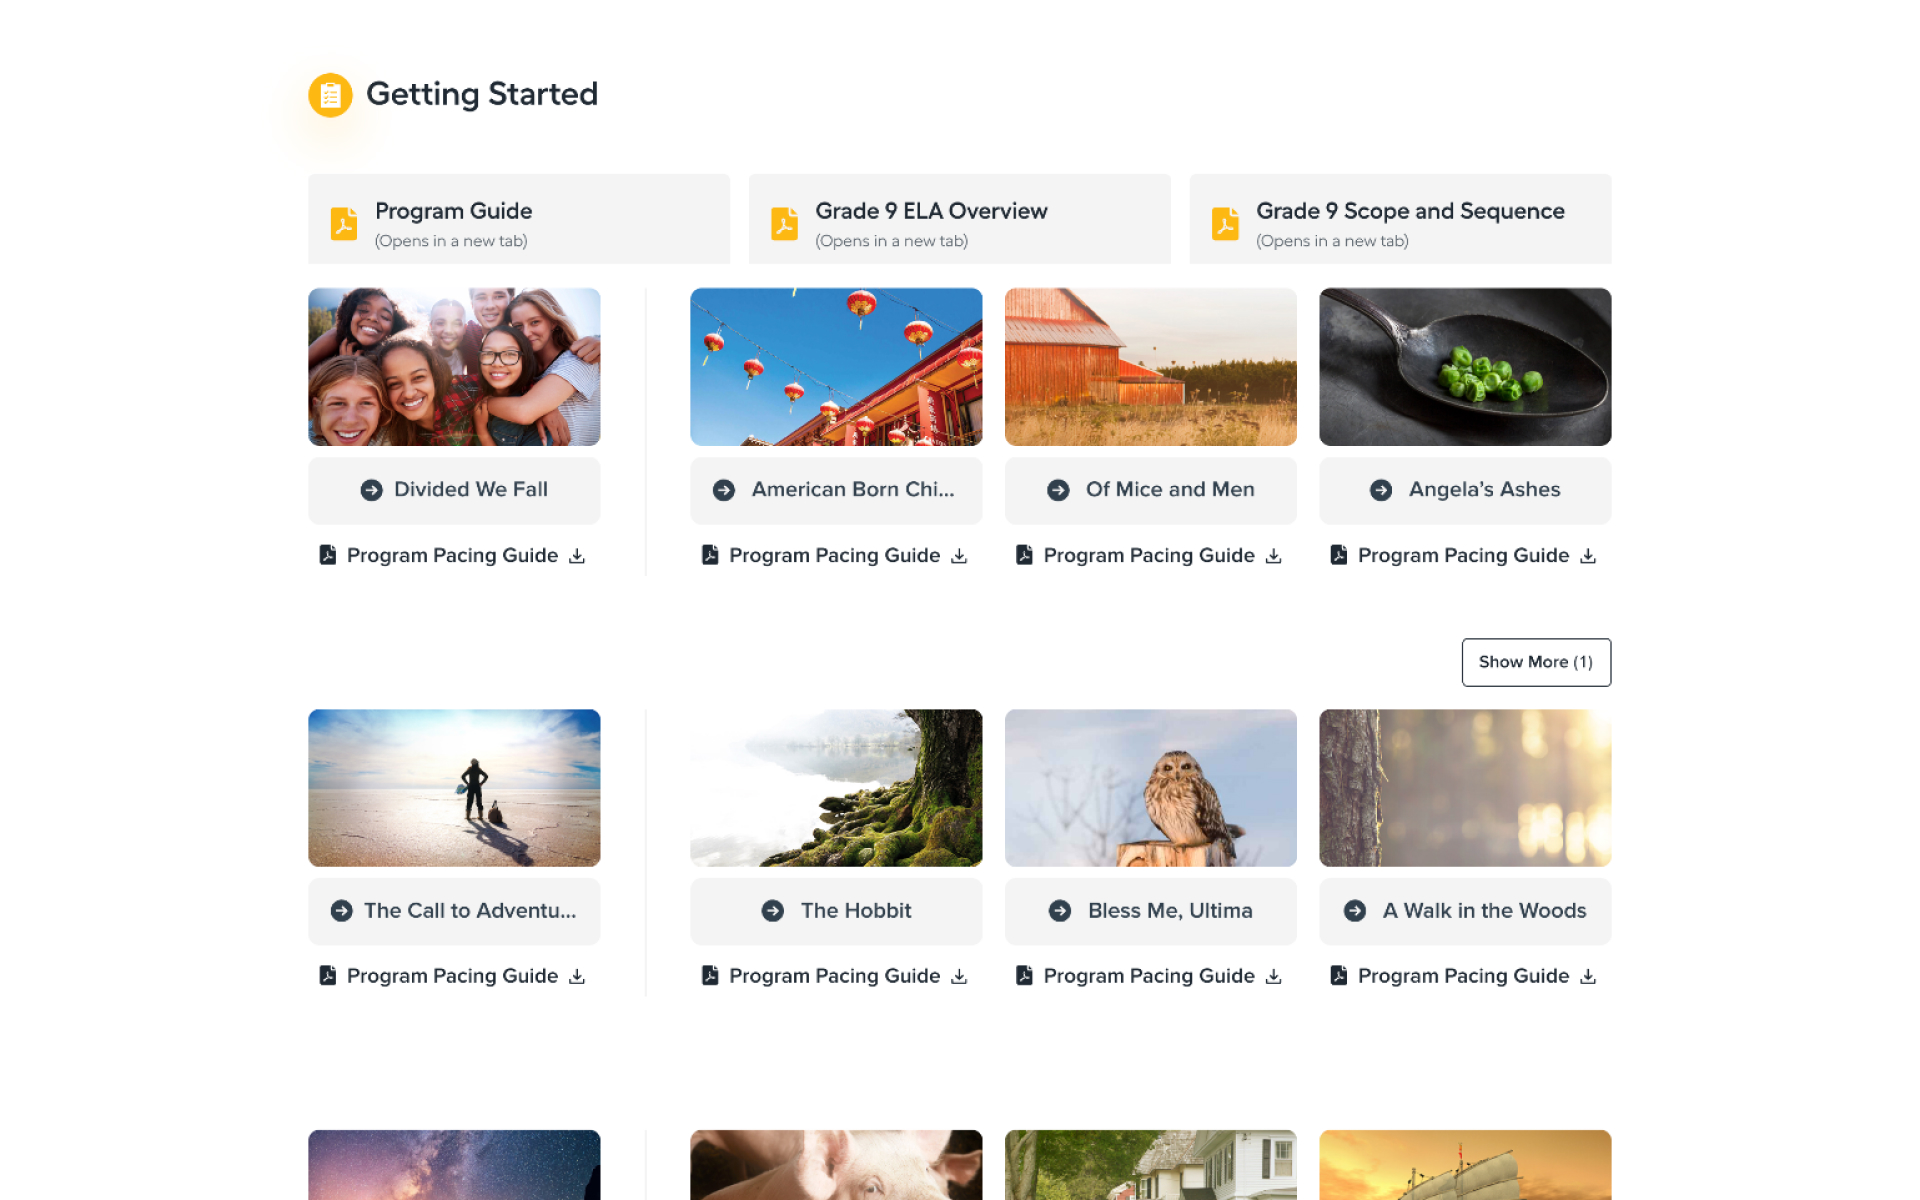Click the arrow icon beside The Hobbit
Image resolution: width=1920 pixels, height=1200 pixels.
click(x=773, y=911)
